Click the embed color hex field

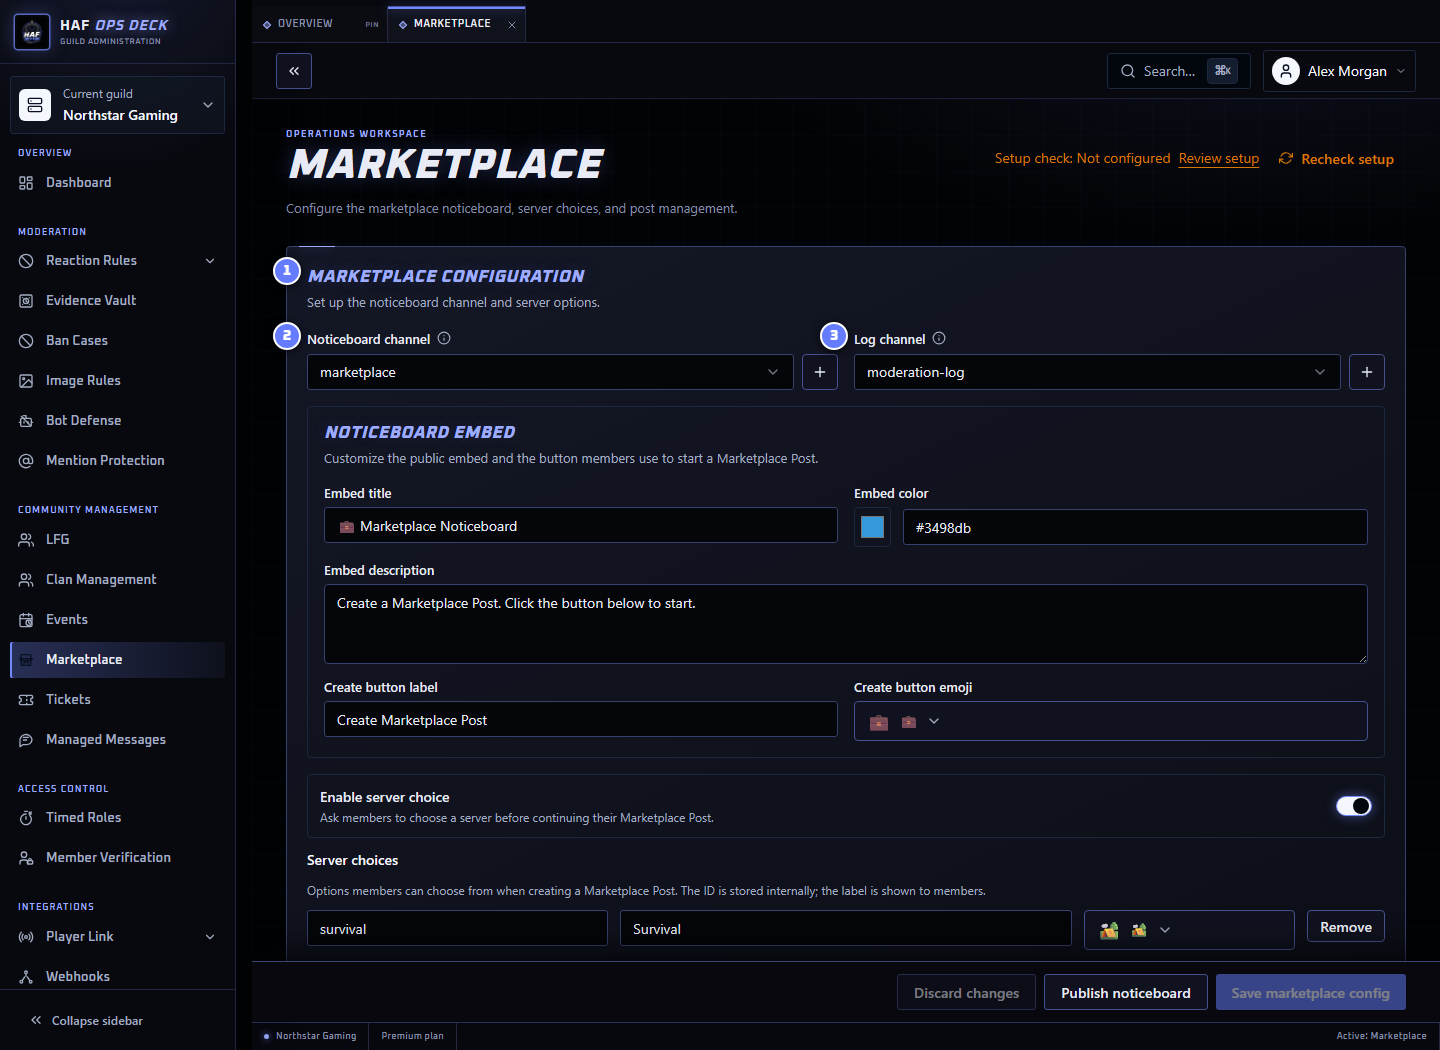pyautogui.click(x=1135, y=527)
